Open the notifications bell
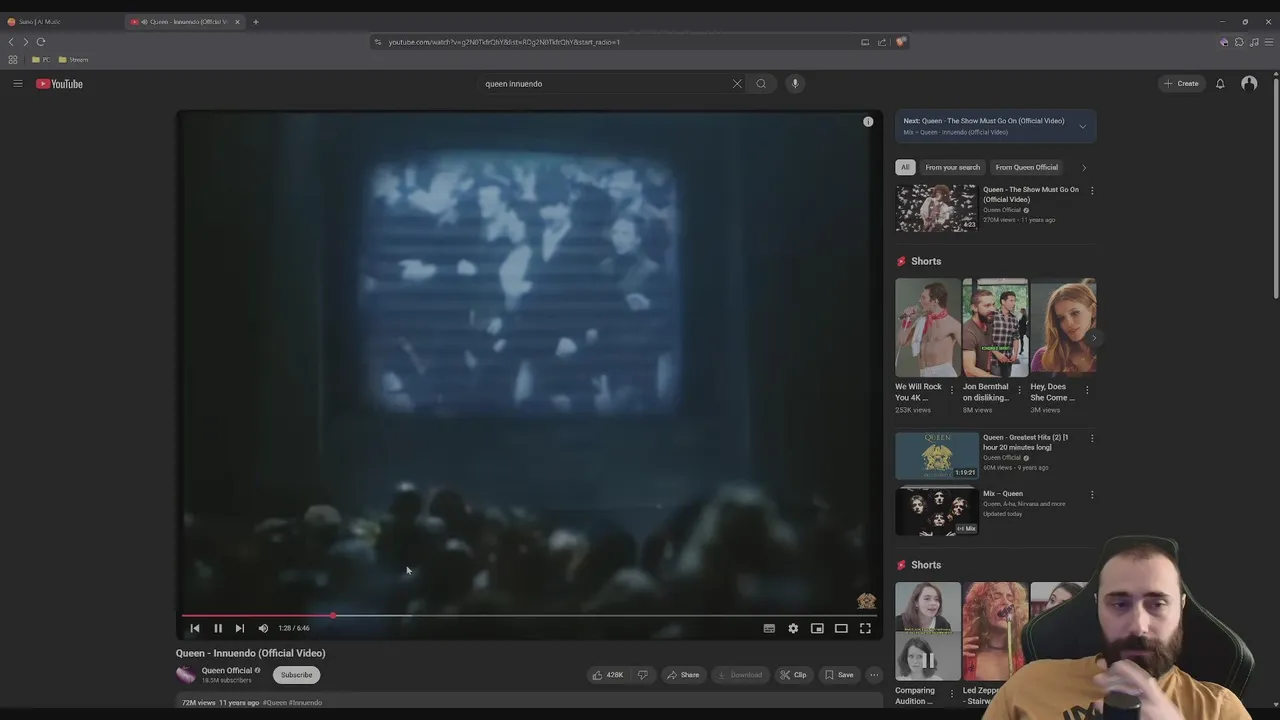This screenshot has width=1280, height=720. tap(1220, 84)
